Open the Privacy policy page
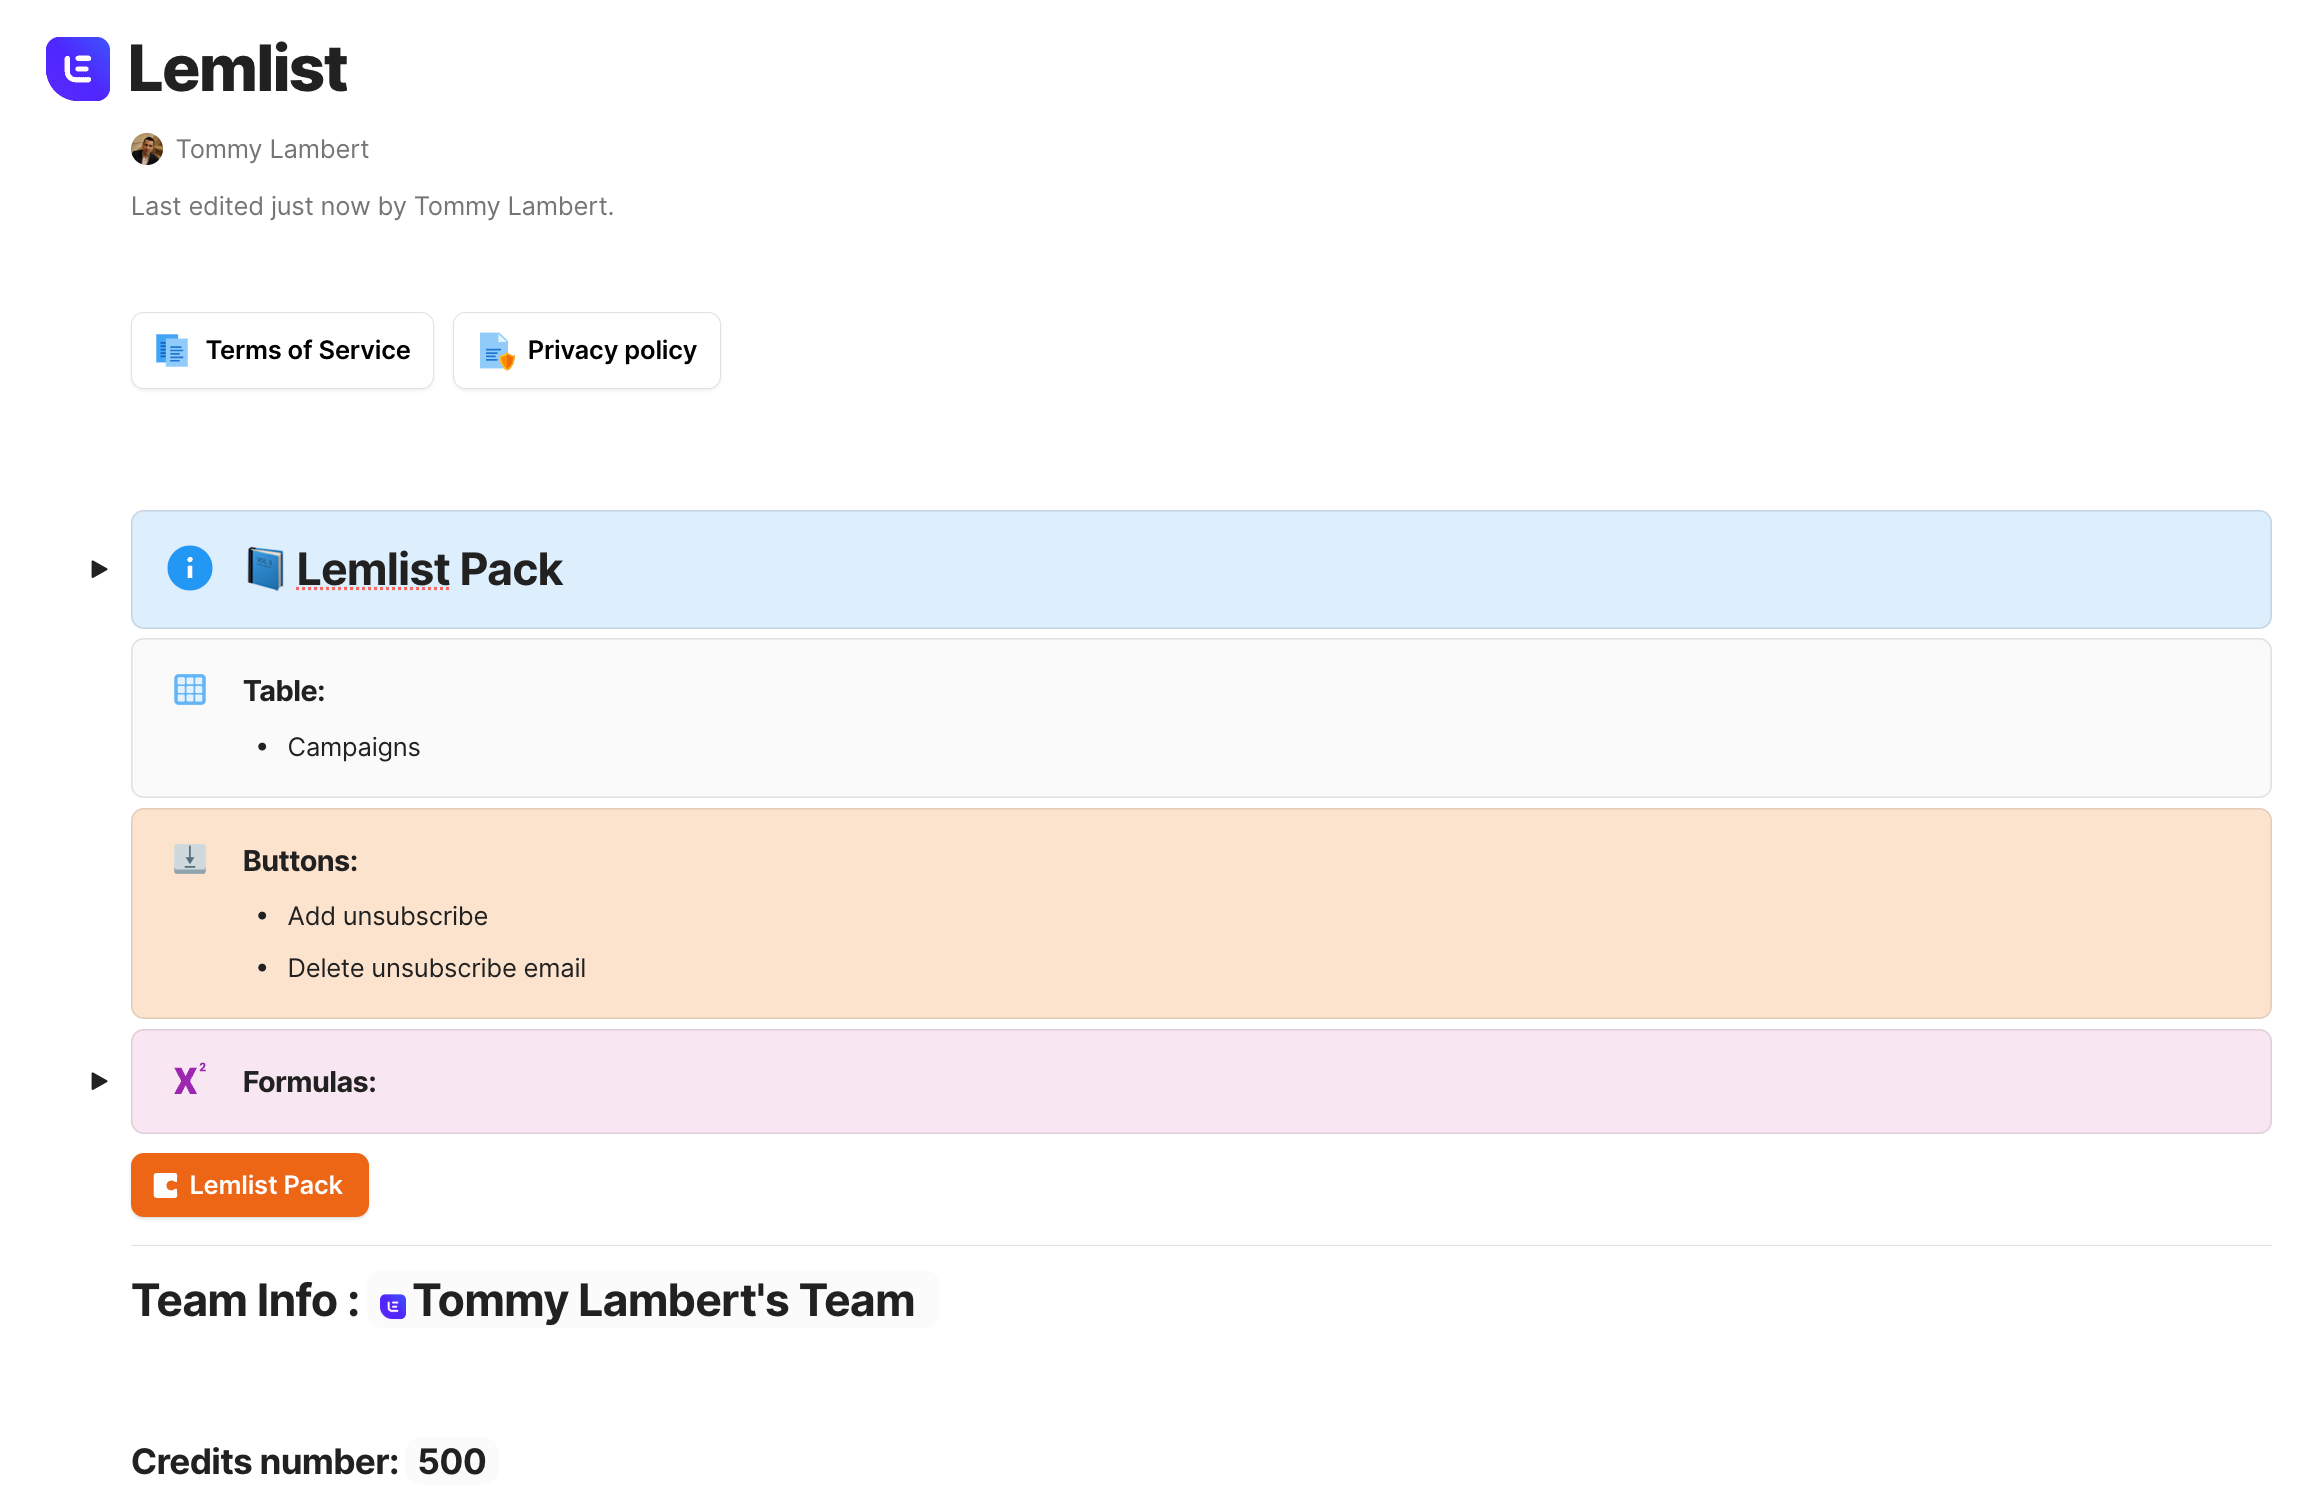2316x1500 pixels. coord(587,350)
